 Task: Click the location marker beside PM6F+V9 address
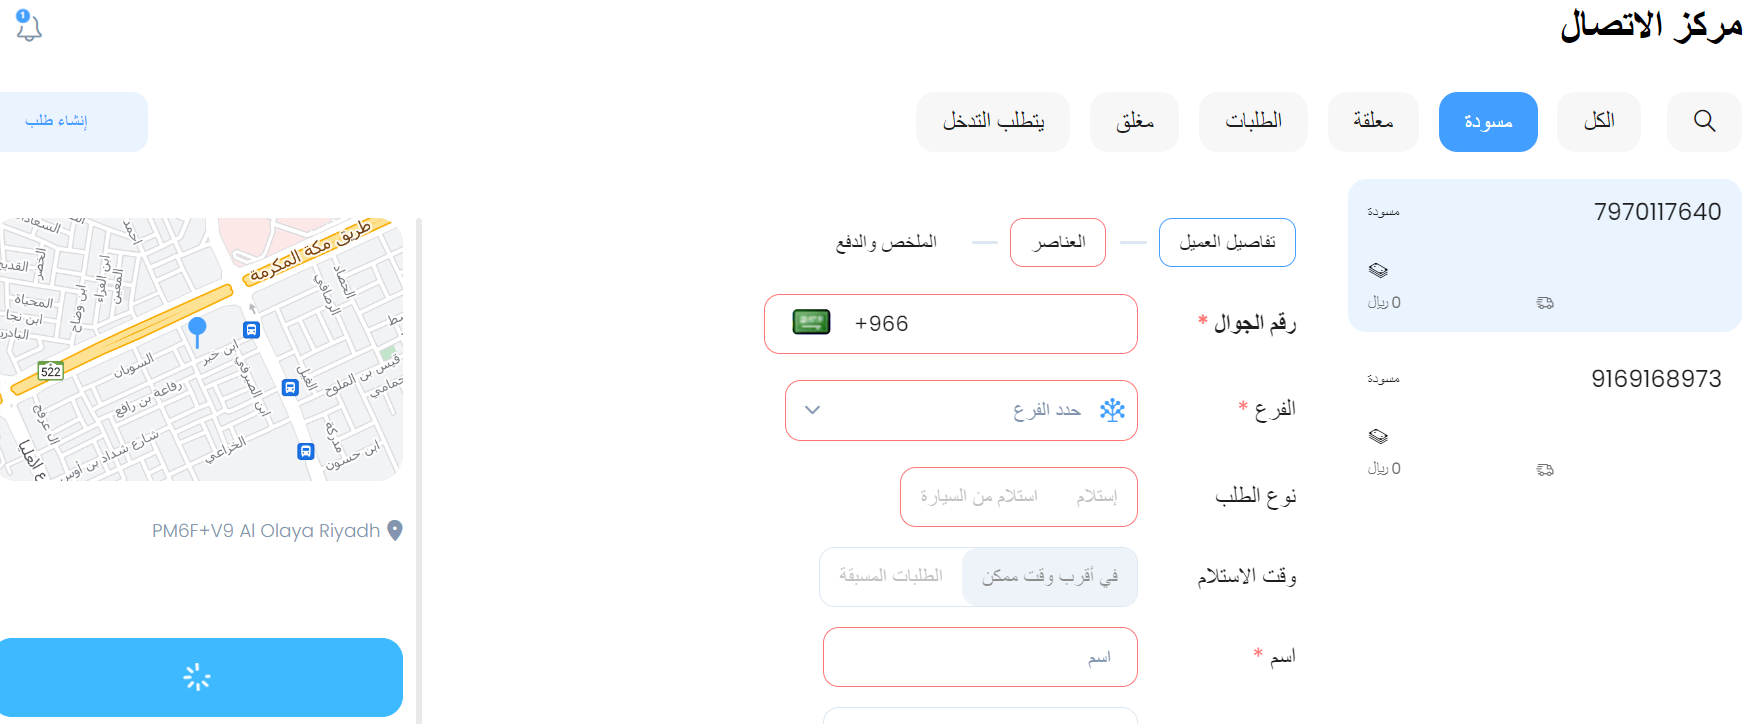(x=395, y=530)
